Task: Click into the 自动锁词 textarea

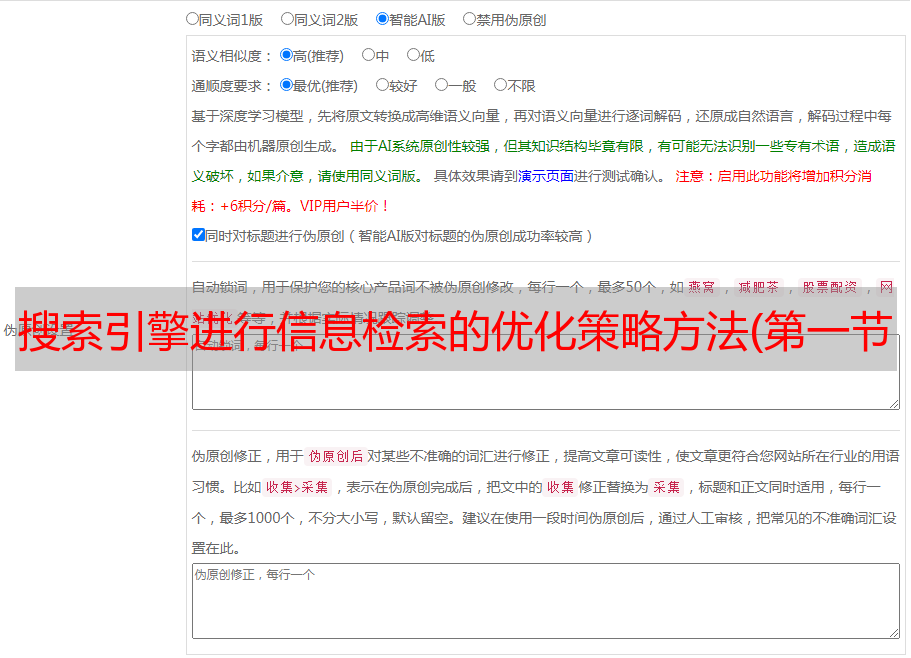Action: (546, 372)
